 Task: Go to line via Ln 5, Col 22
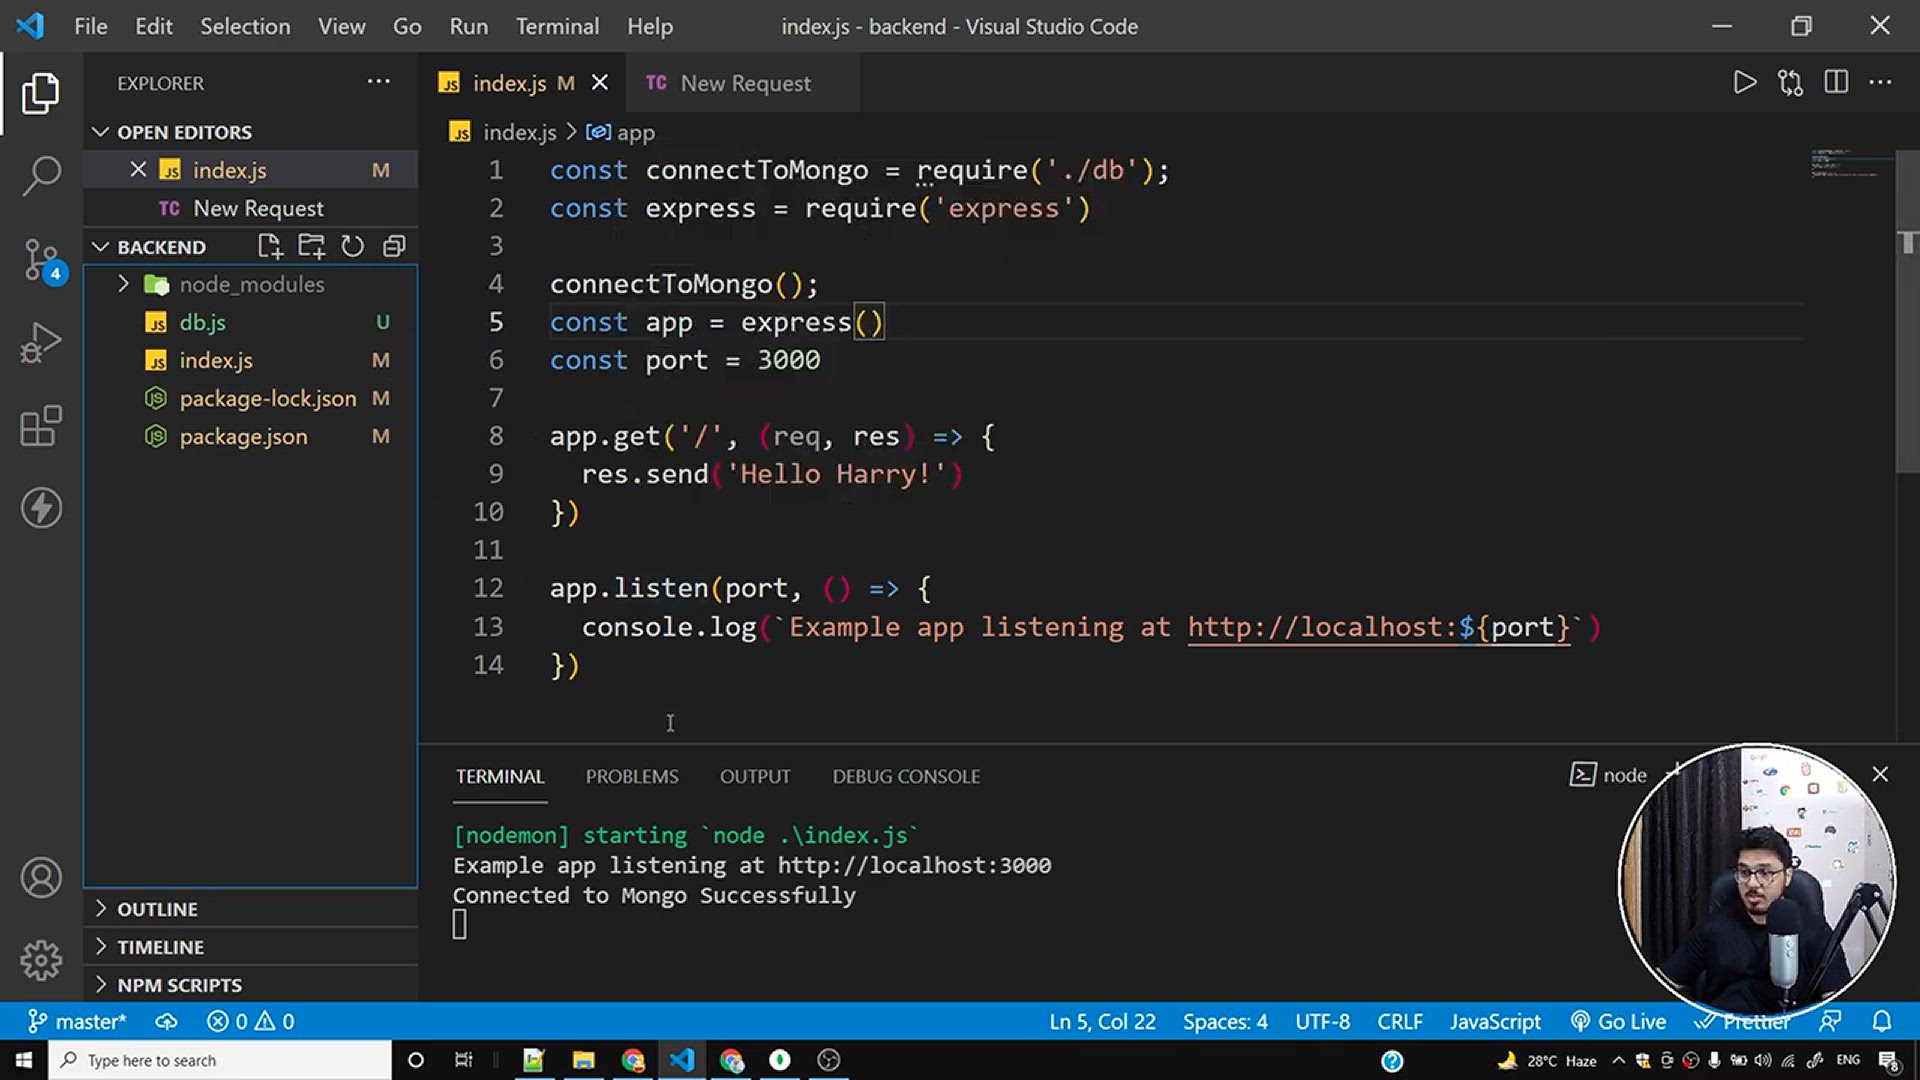pos(1102,1021)
